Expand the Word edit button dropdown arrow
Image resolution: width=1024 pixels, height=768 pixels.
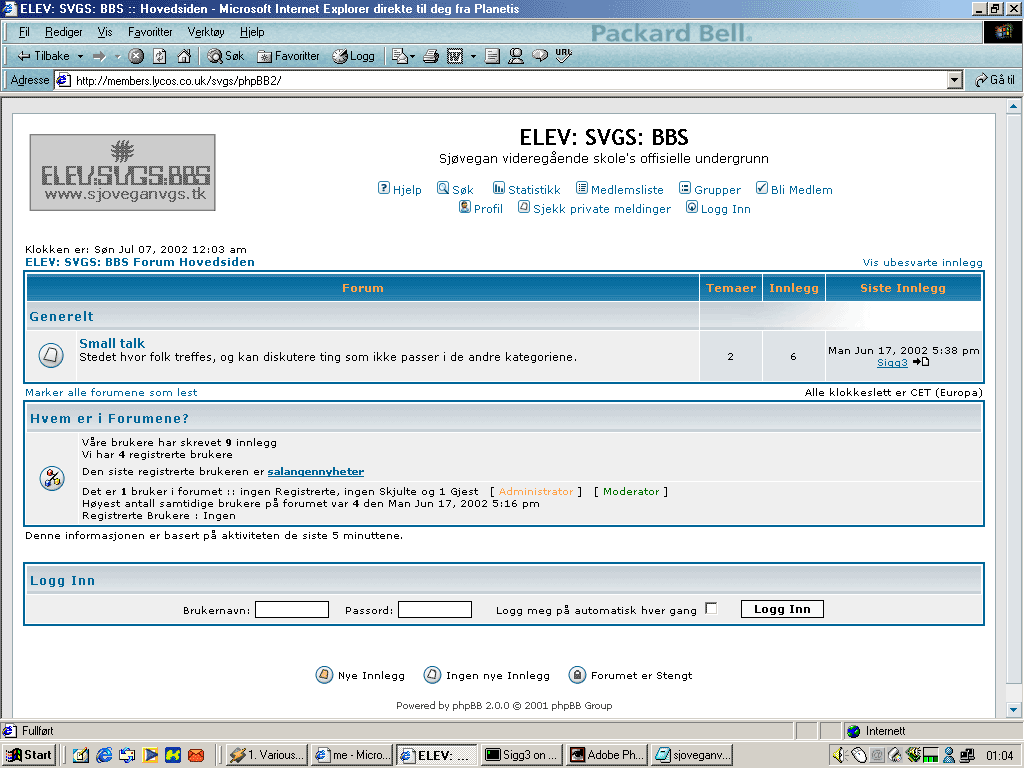(473, 56)
